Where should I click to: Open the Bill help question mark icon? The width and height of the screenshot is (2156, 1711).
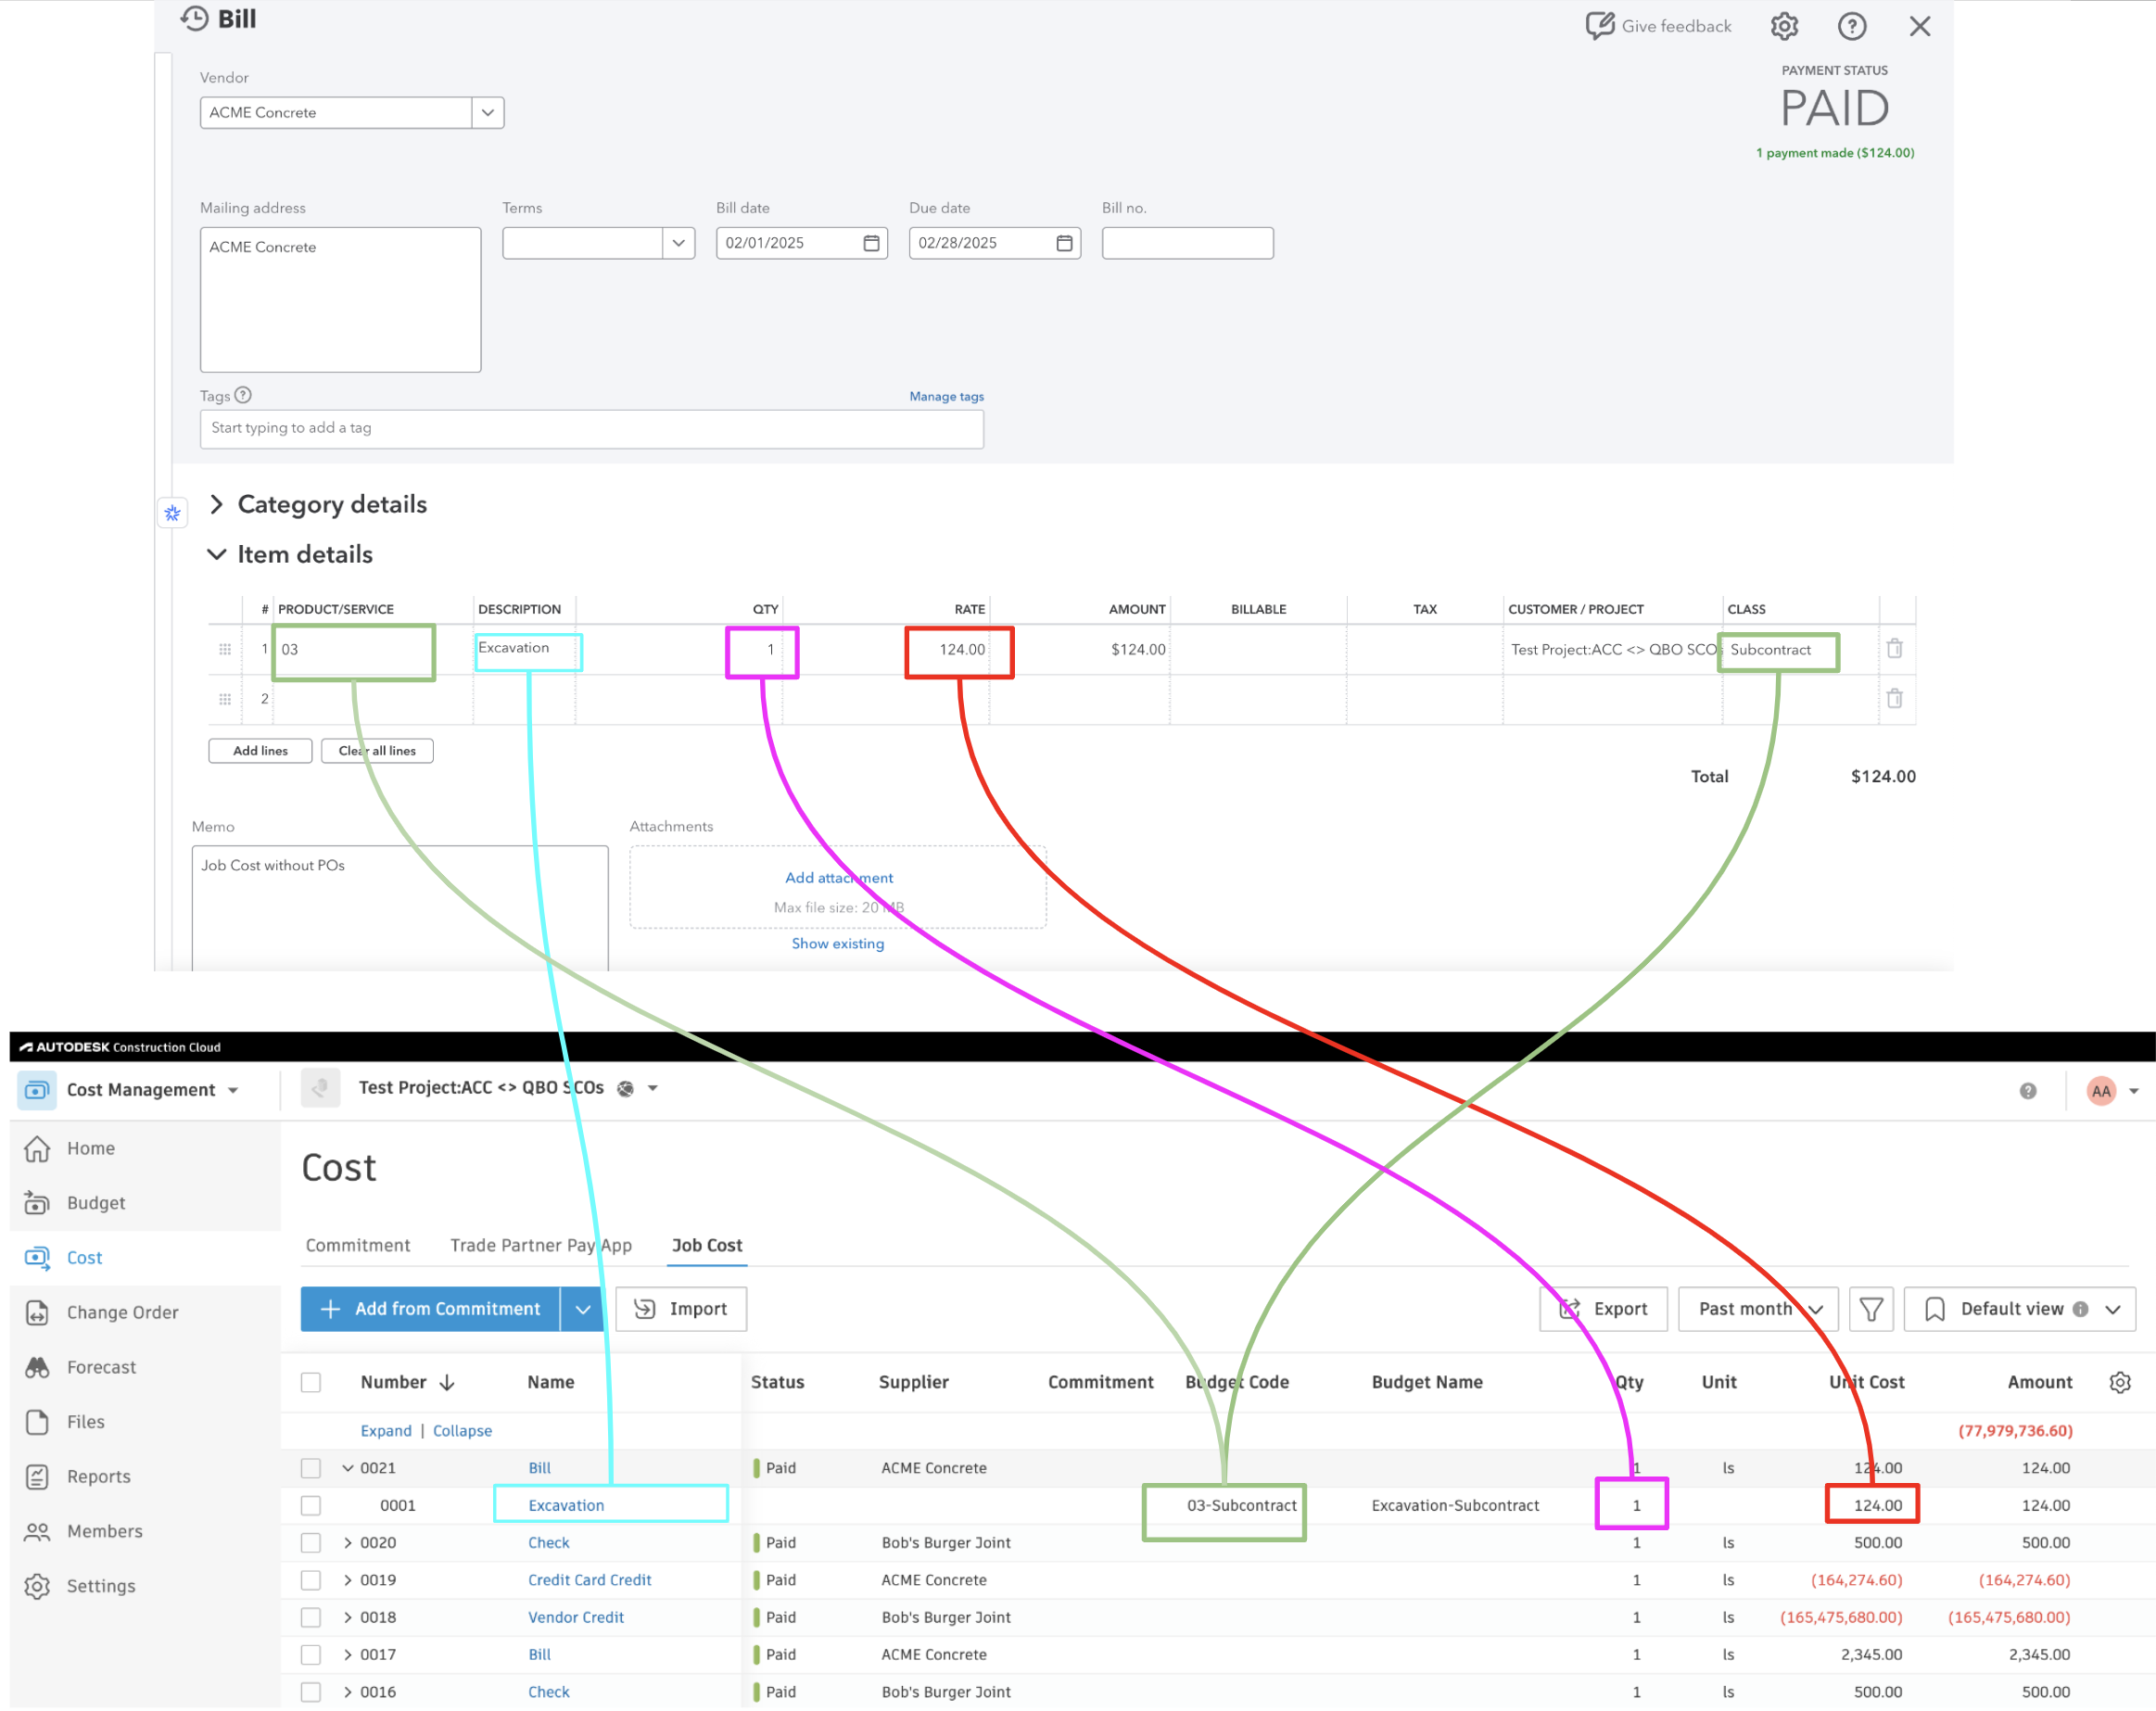coord(1851,26)
